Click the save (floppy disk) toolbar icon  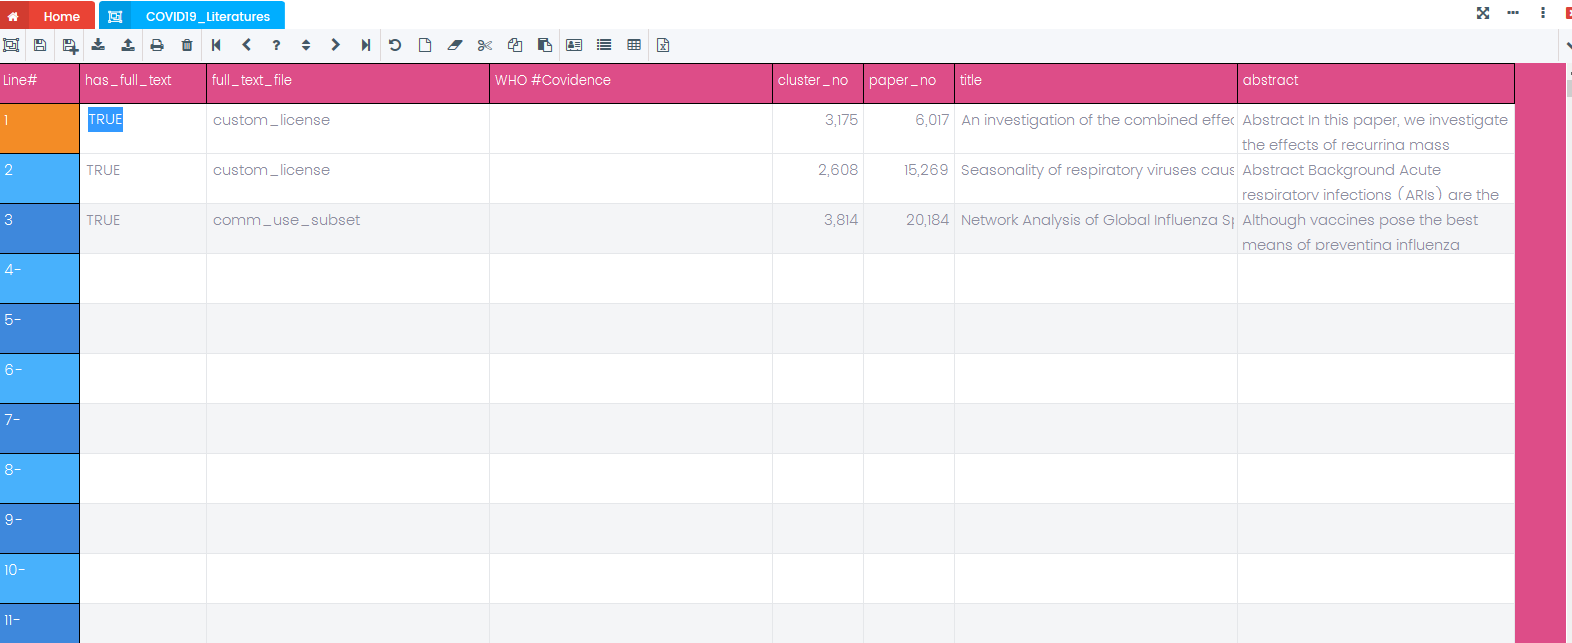[x=40, y=45]
